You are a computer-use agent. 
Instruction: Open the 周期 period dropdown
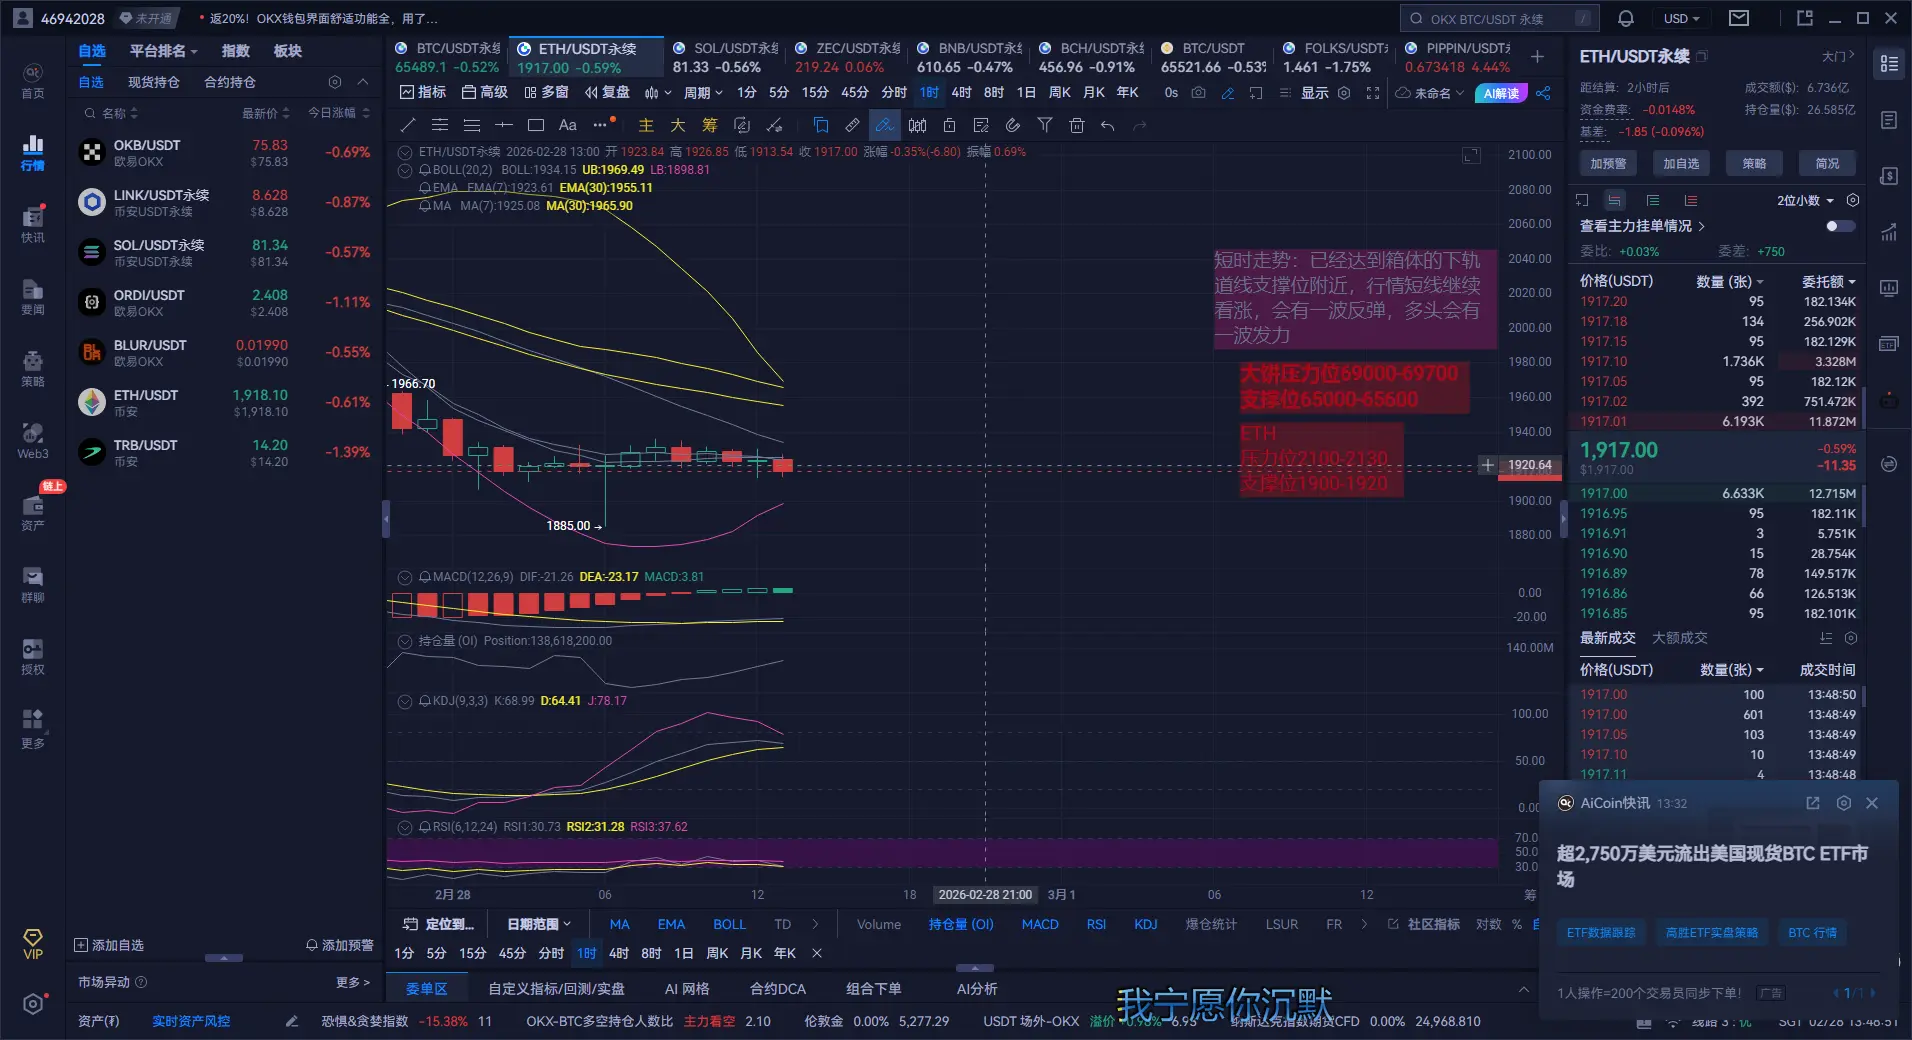(x=703, y=93)
